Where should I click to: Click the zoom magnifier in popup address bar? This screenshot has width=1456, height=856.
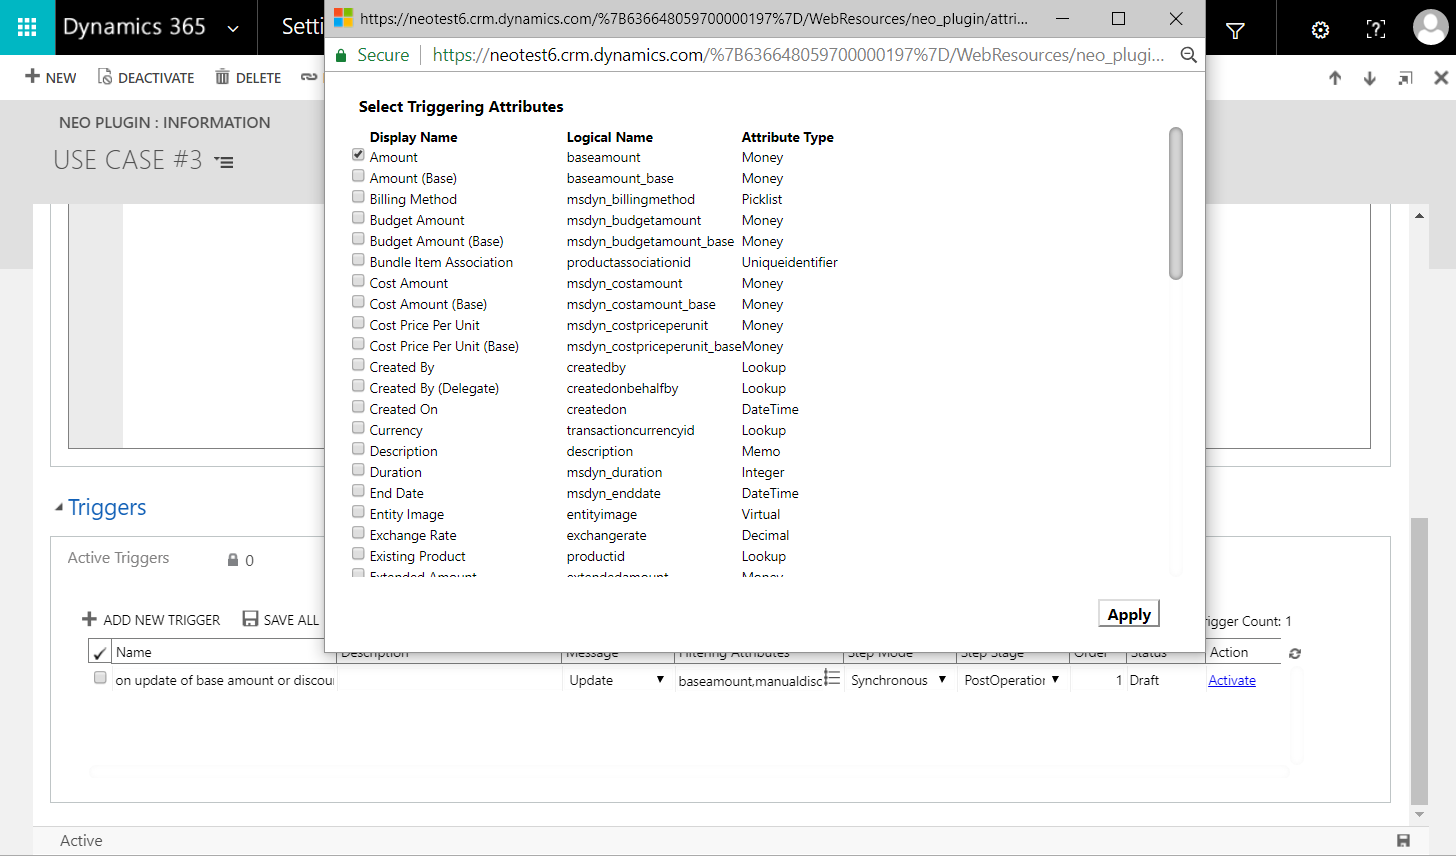[x=1188, y=55]
